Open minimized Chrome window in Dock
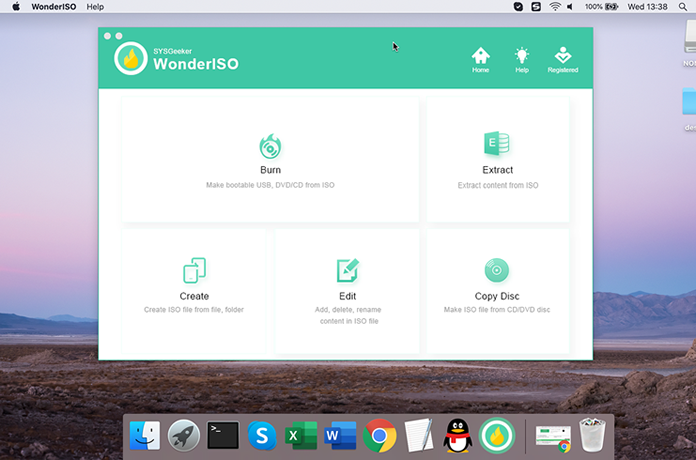Screen dimensions: 696x460 coord(553,437)
